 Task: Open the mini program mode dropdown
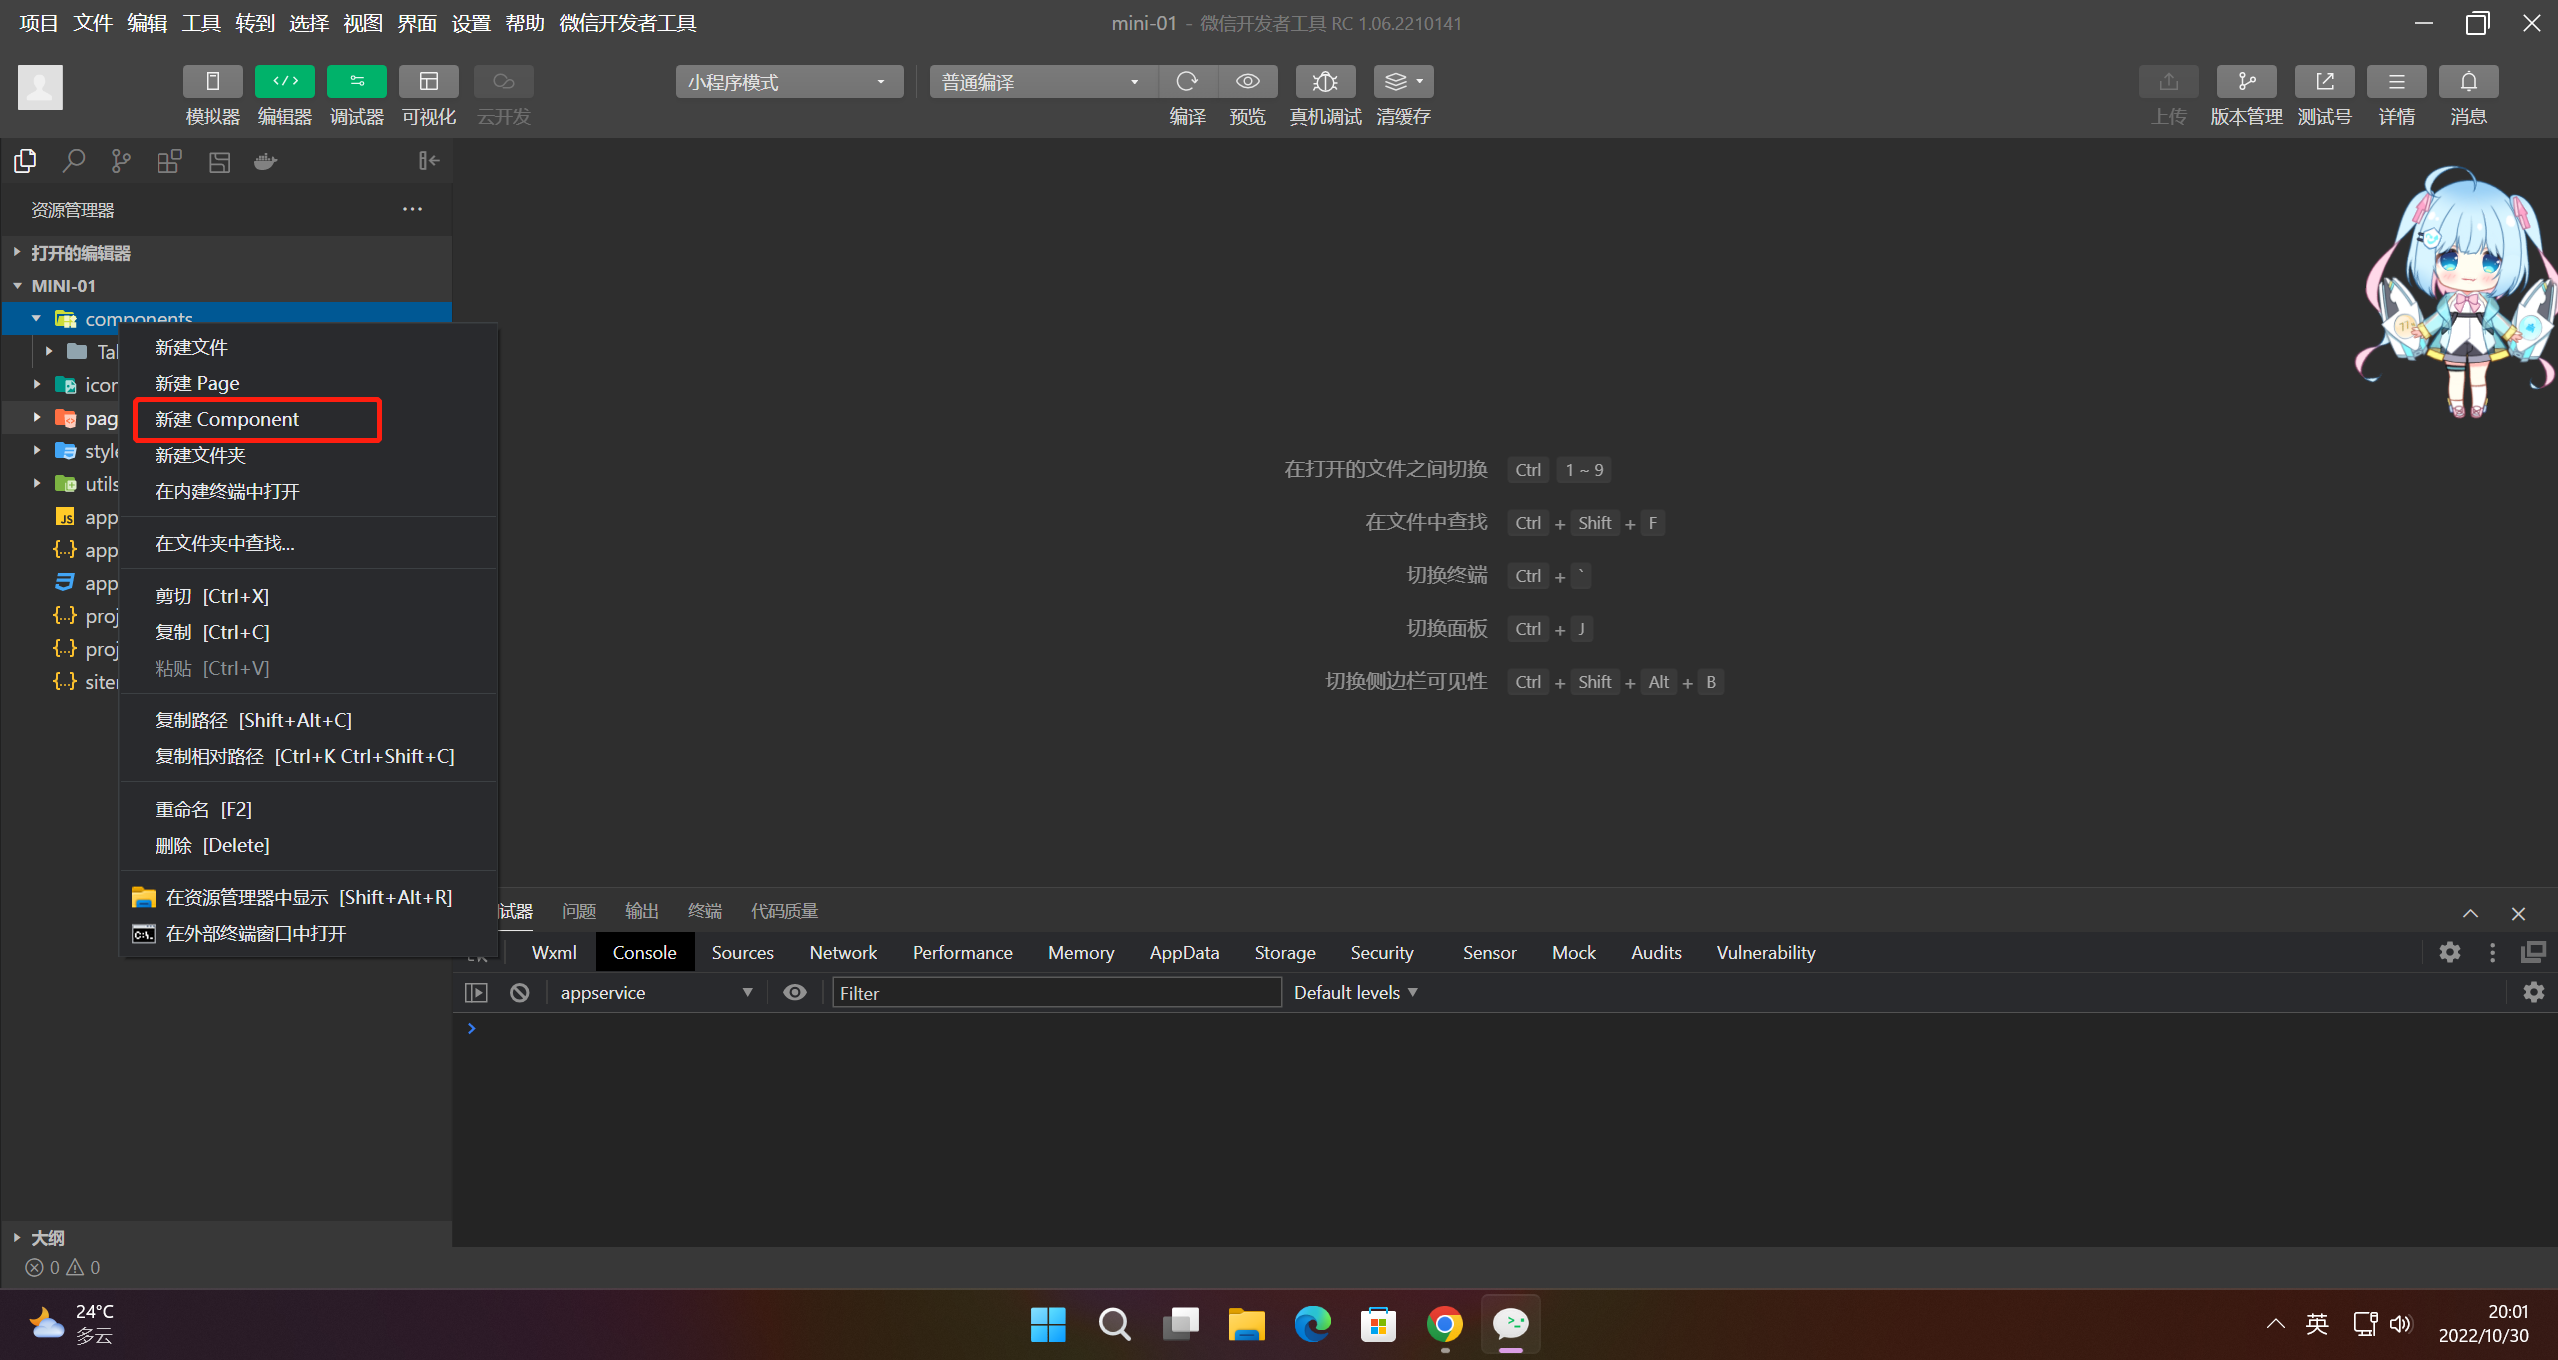click(x=788, y=82)
